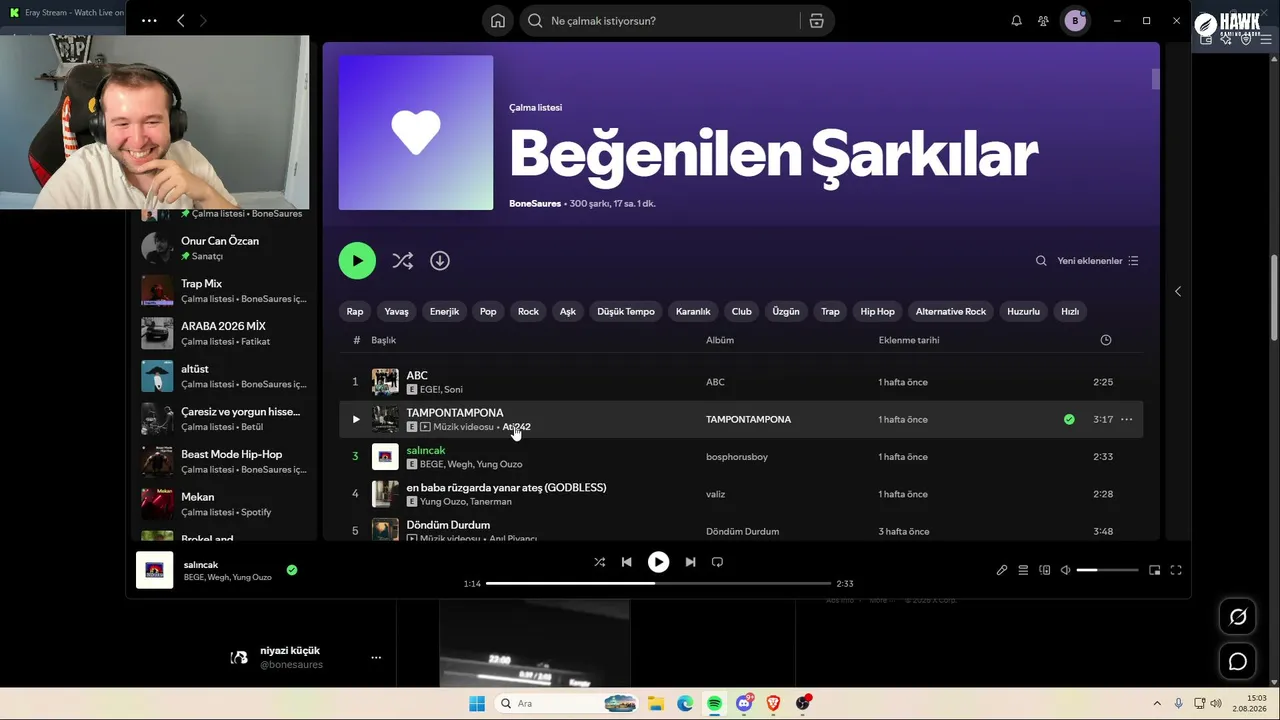Skip to the previous track

pyautogui.click(x=626, y=562)
